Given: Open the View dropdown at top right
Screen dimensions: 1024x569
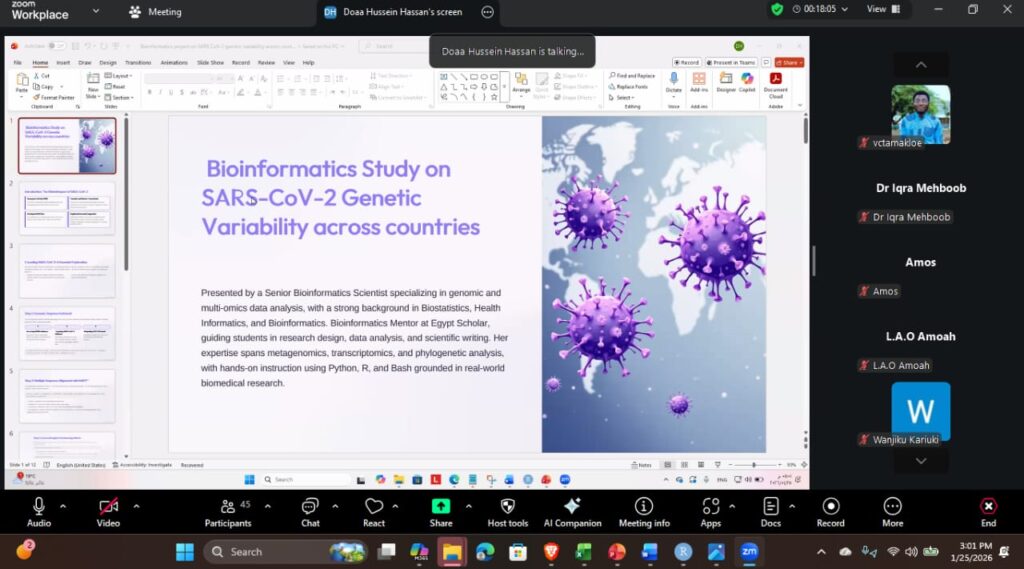Looking at the screenshot, I should [x=882, y=9].
